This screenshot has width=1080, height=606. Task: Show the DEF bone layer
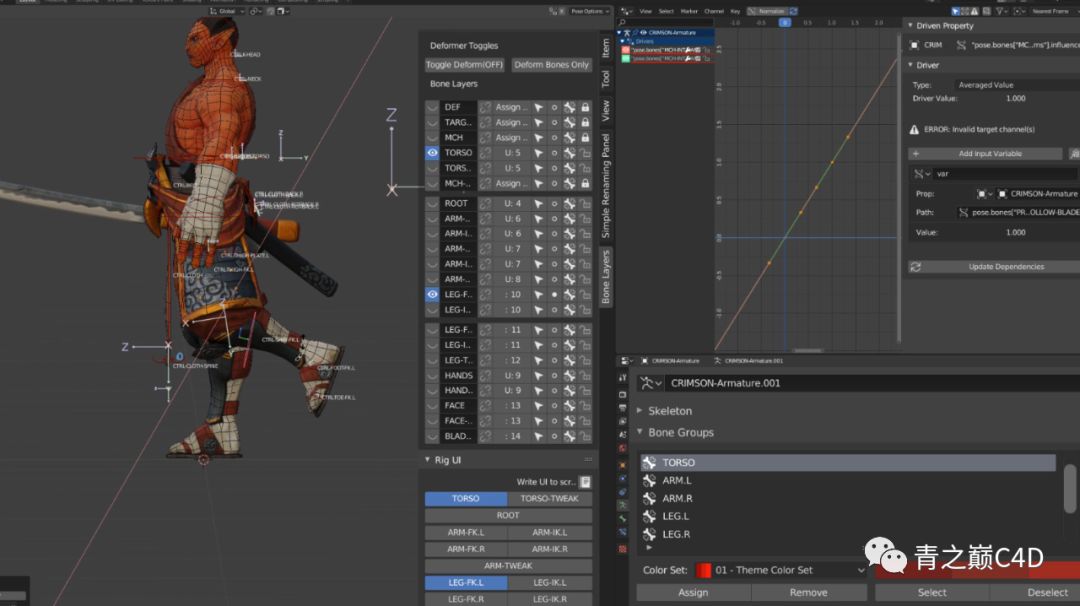pos(432,107)
